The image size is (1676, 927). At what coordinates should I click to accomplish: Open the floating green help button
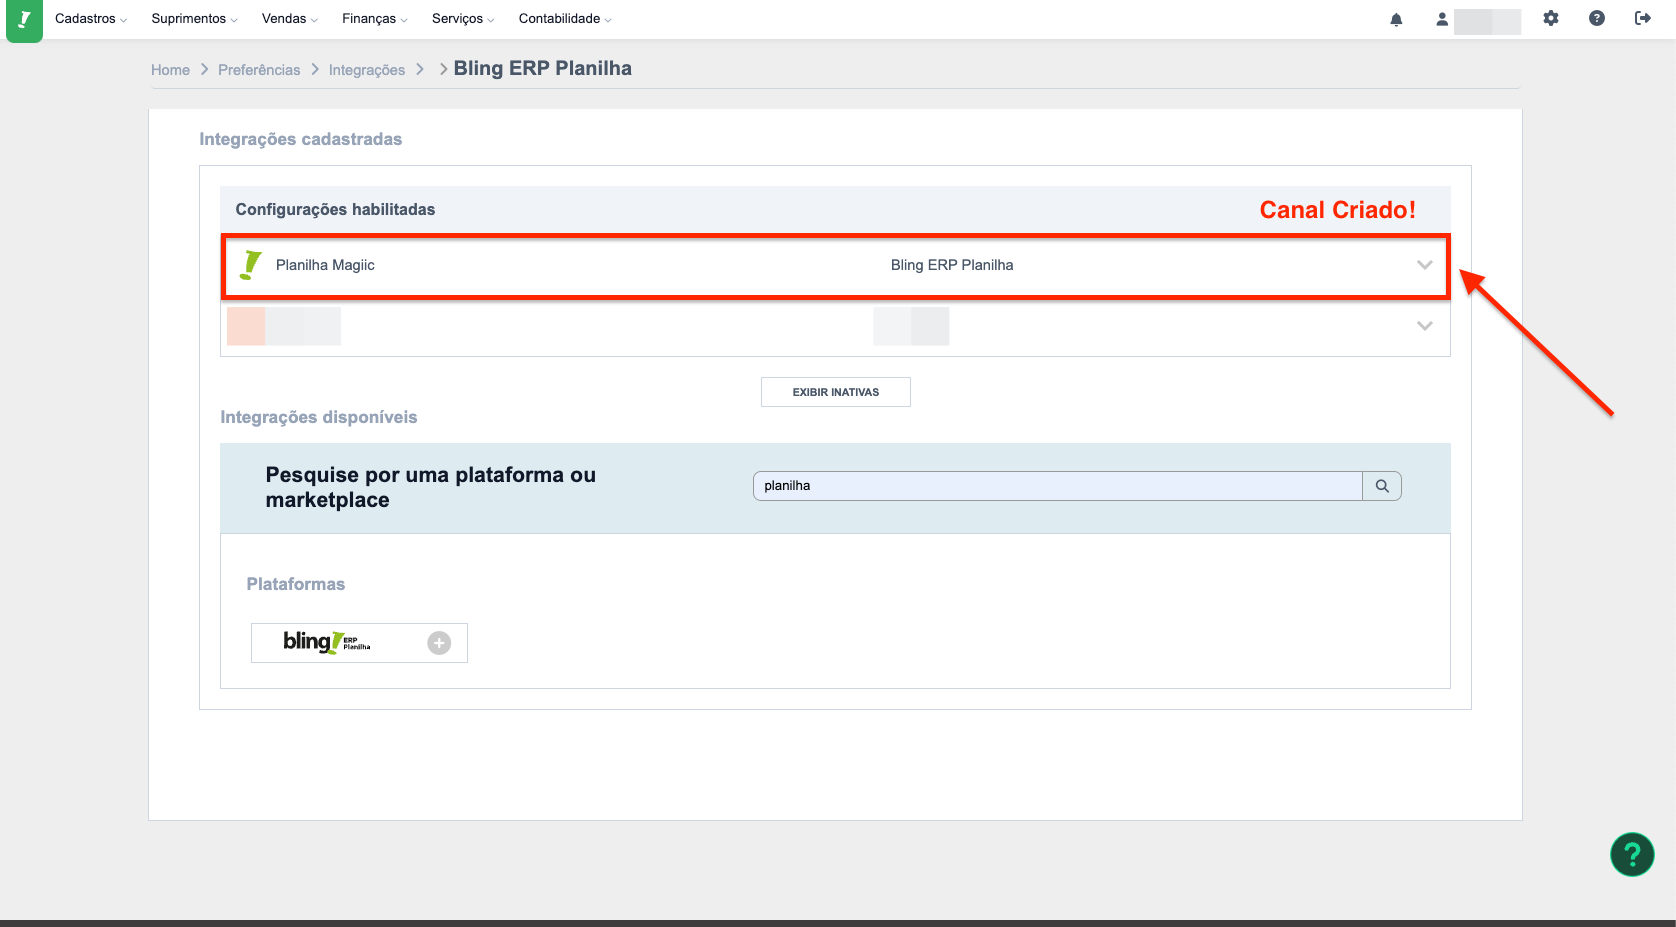(1632, 854)
